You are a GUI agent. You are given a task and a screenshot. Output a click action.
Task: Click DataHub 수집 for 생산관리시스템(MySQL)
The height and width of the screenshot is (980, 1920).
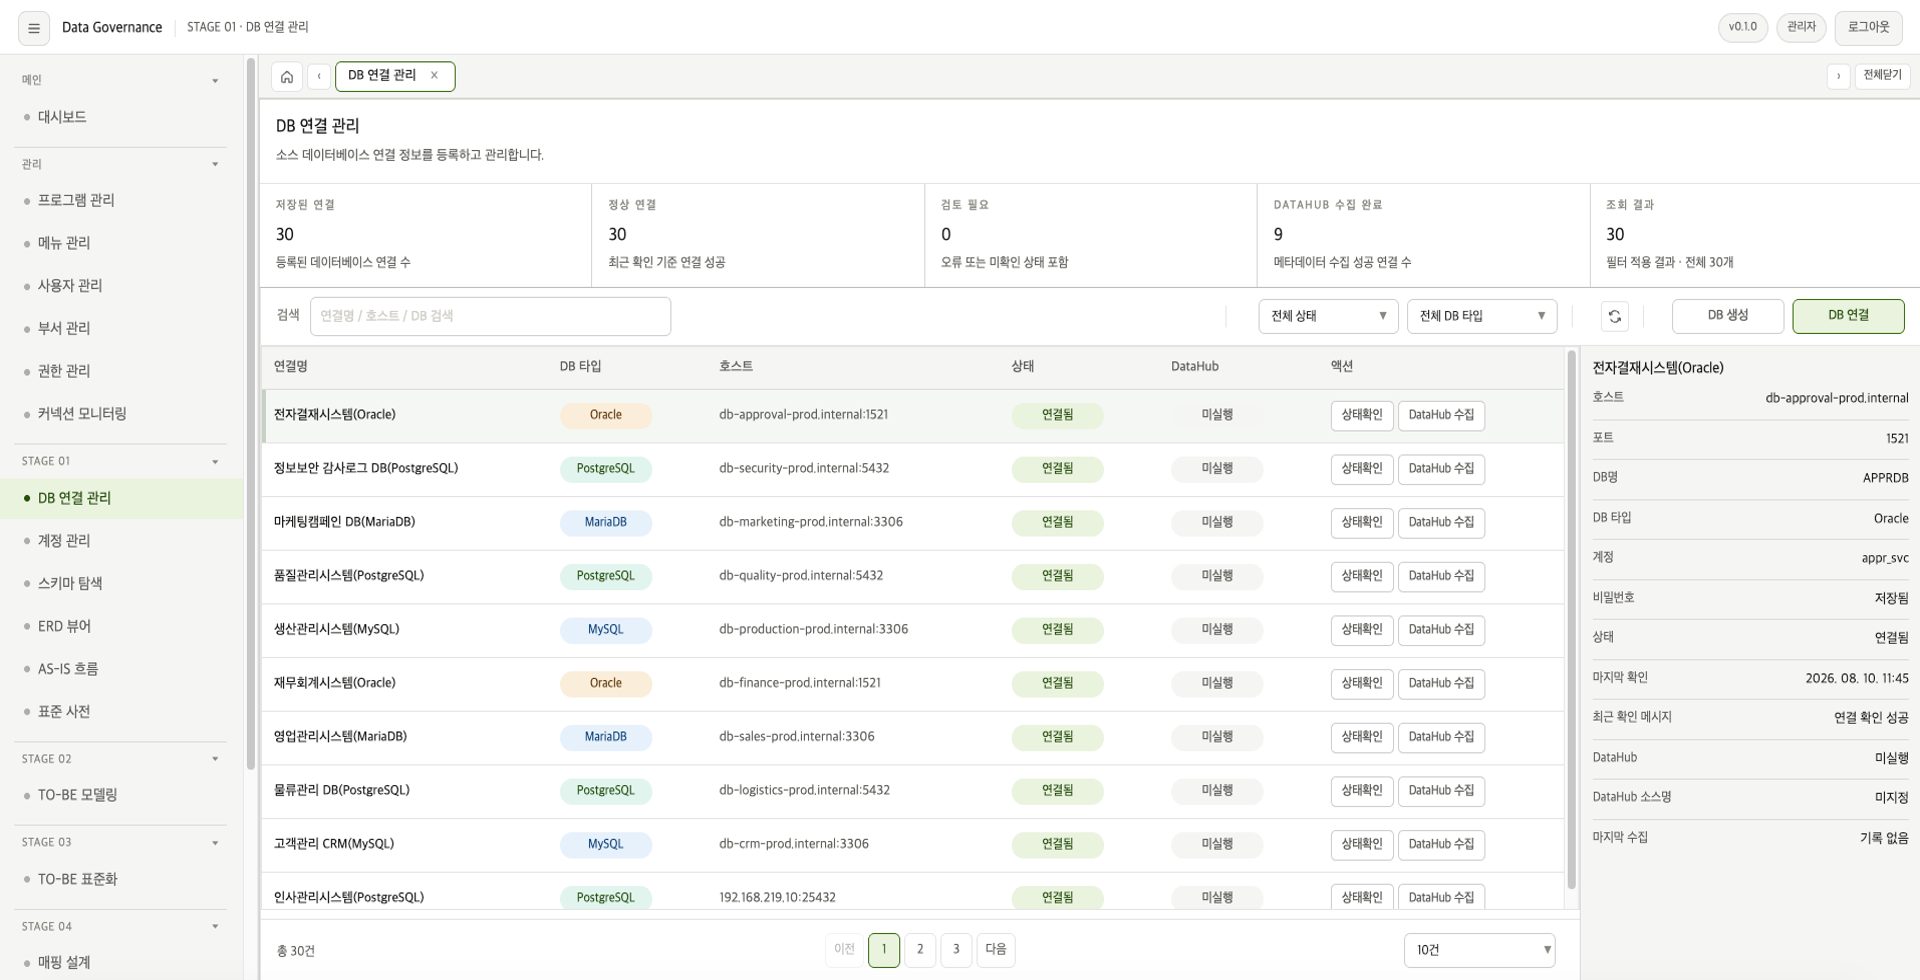point(1441,630)
